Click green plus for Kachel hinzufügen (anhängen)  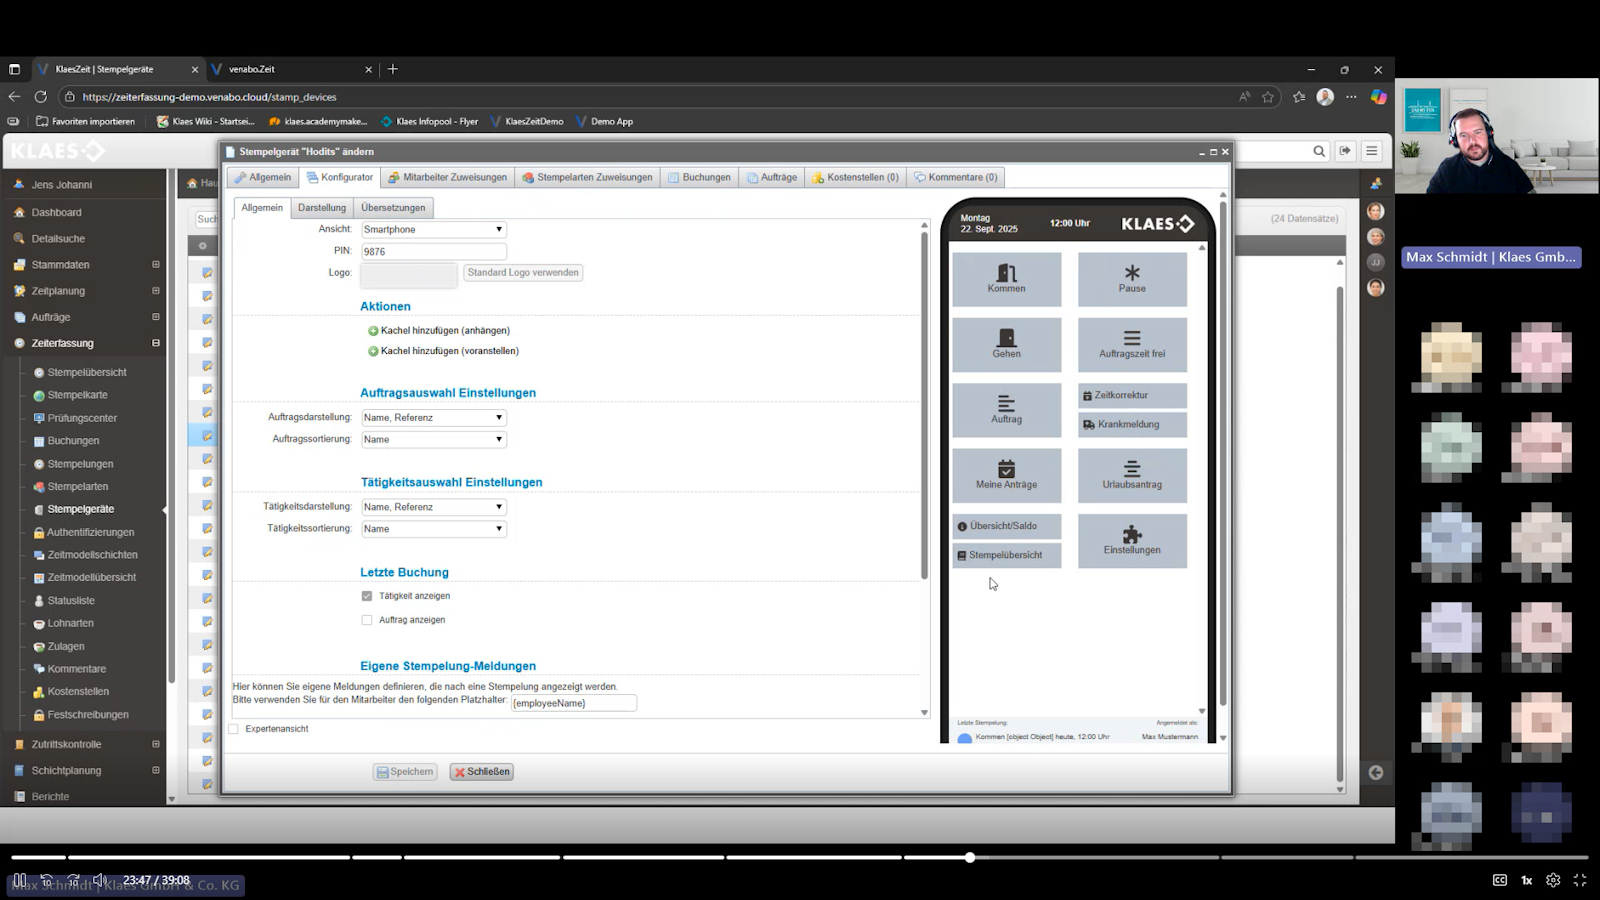click(373, 331)
